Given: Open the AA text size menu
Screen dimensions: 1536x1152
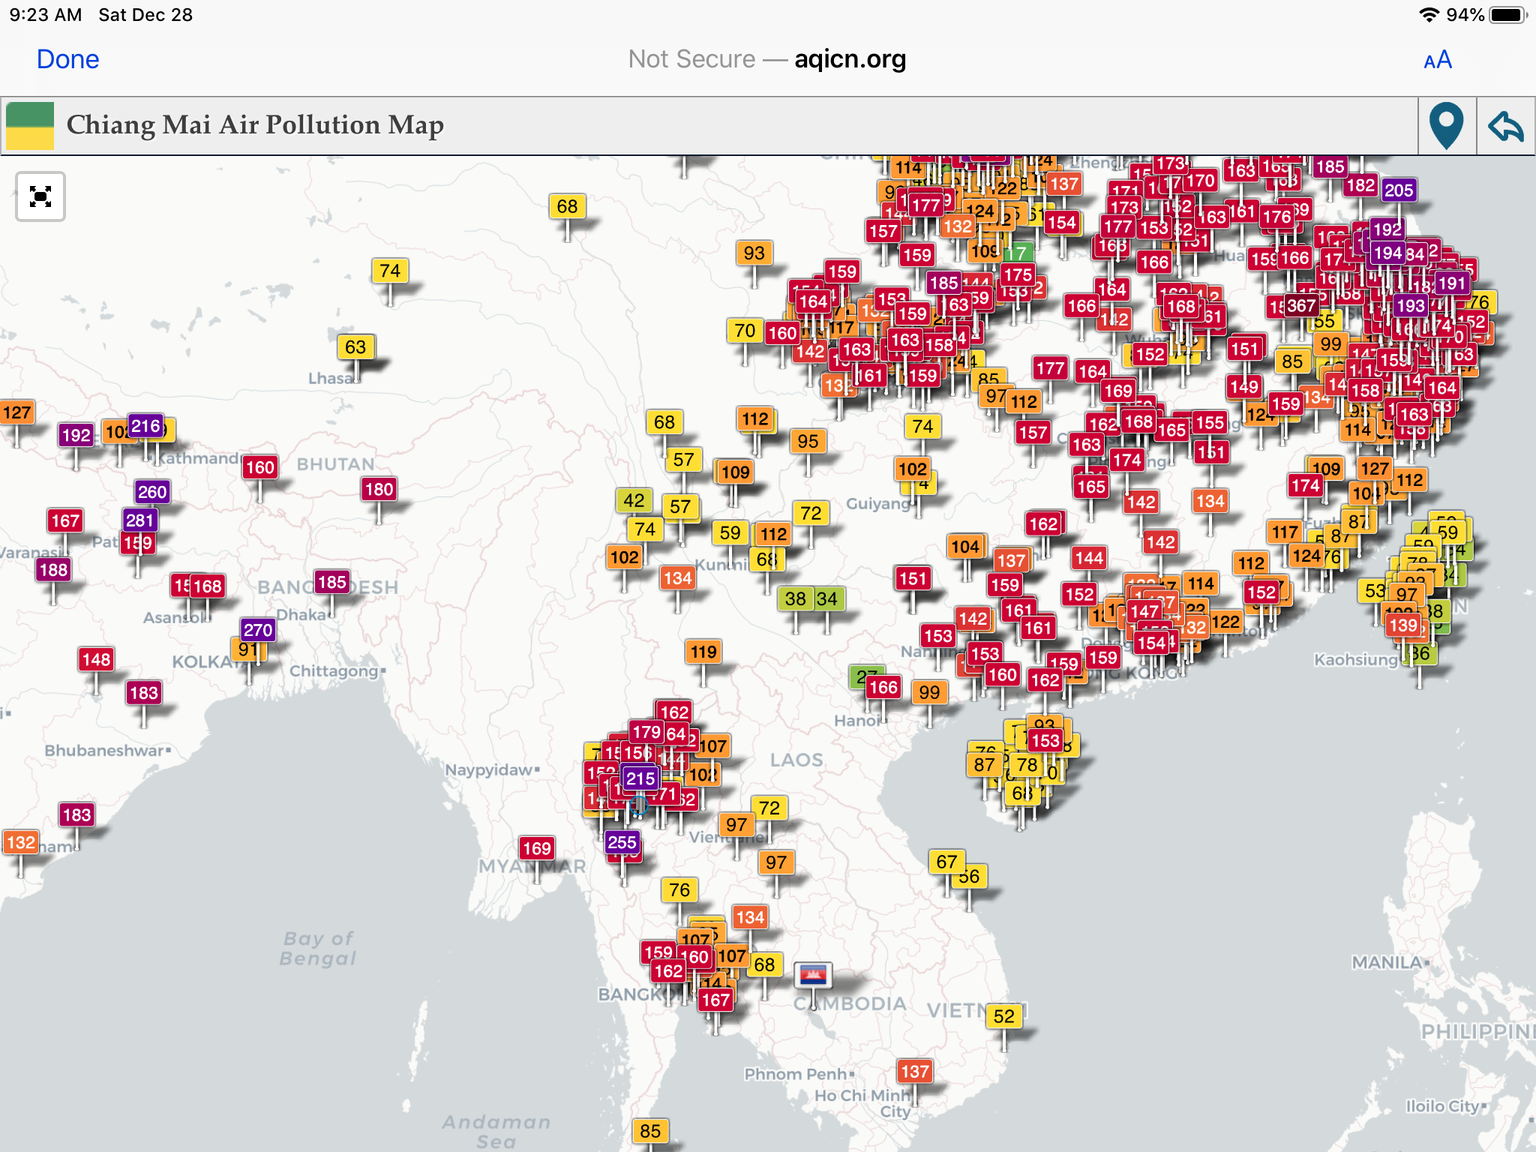Looking at the screenshot, I should [x=1437, y=61].
